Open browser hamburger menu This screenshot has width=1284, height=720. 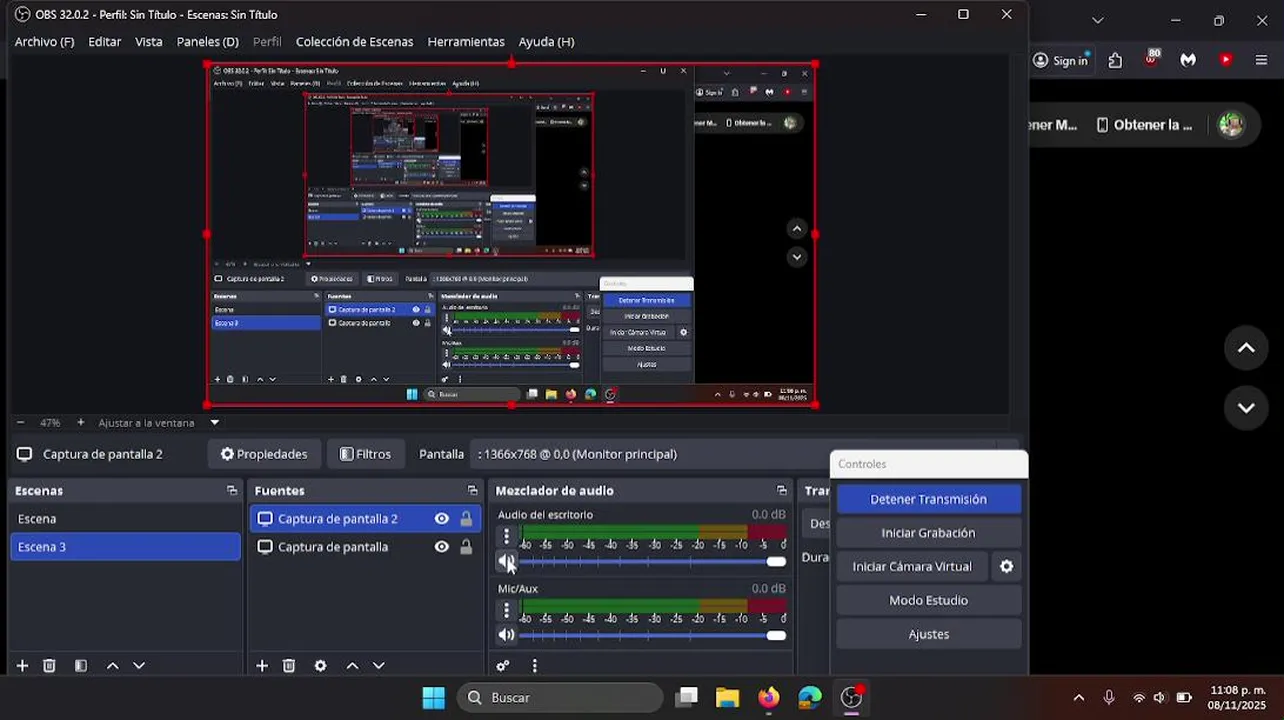click(1261, 60)
